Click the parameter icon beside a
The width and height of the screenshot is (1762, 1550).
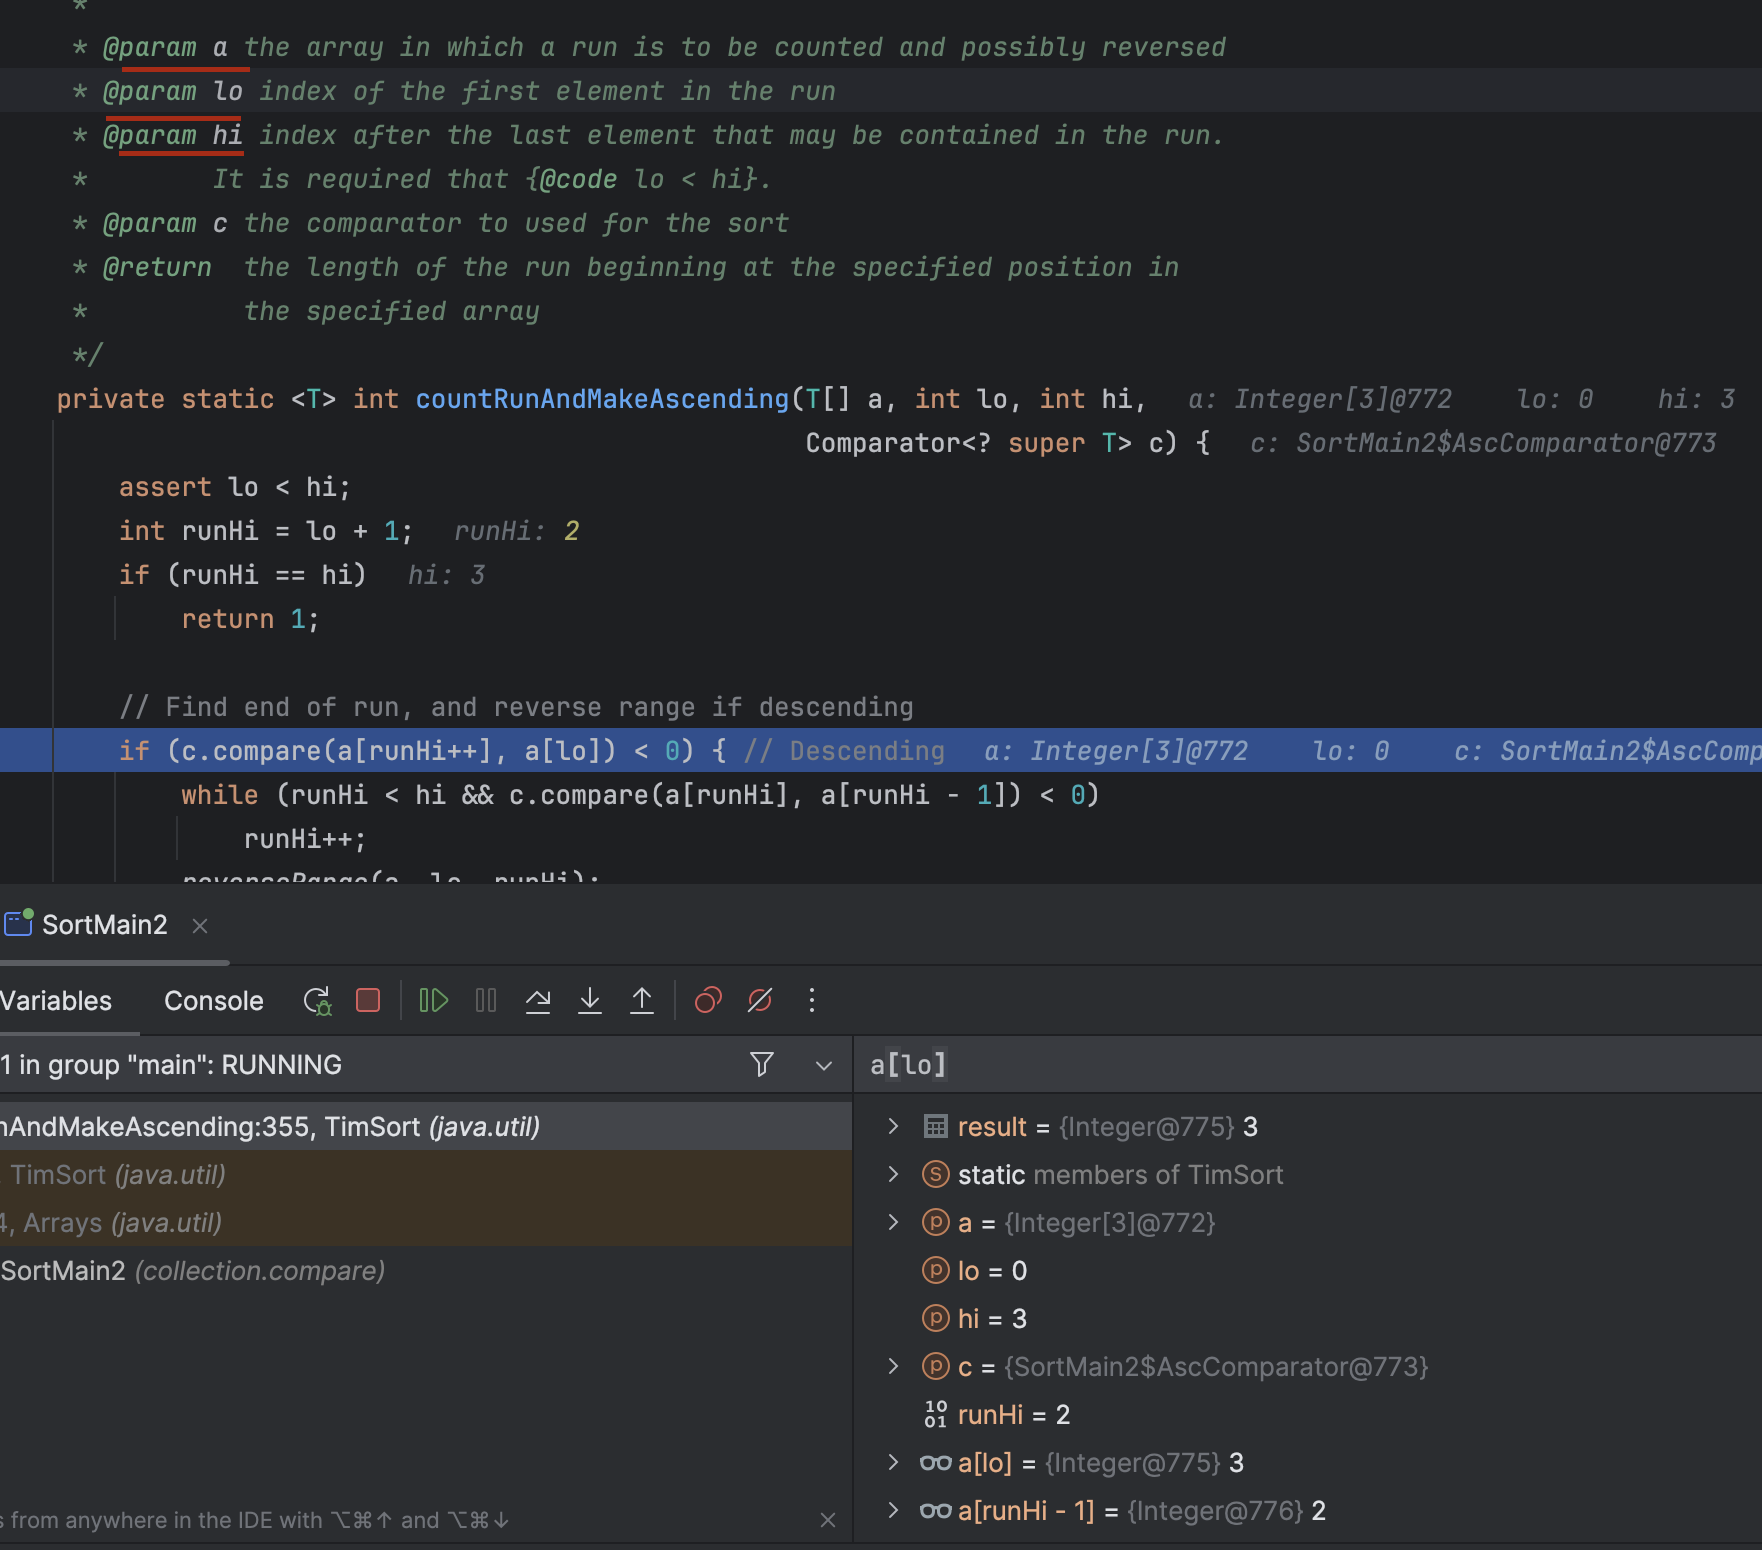[935, 1223]
